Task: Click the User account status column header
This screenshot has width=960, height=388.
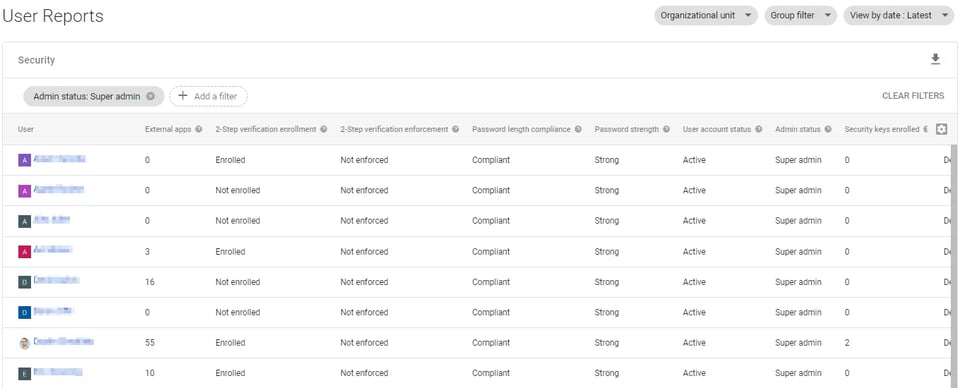Action: click(717, 130)
